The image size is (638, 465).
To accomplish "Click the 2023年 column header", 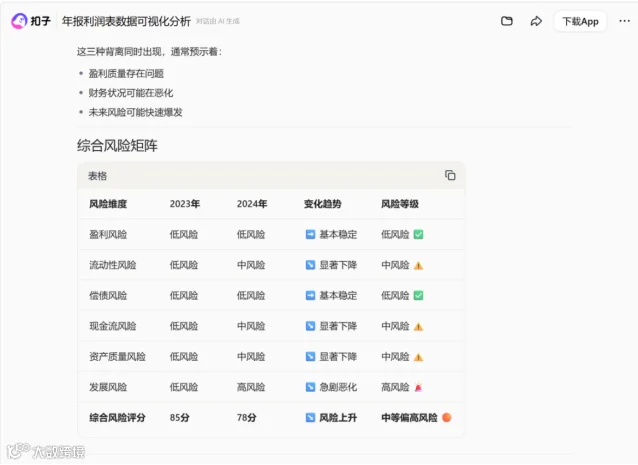I will pos(184,204).
